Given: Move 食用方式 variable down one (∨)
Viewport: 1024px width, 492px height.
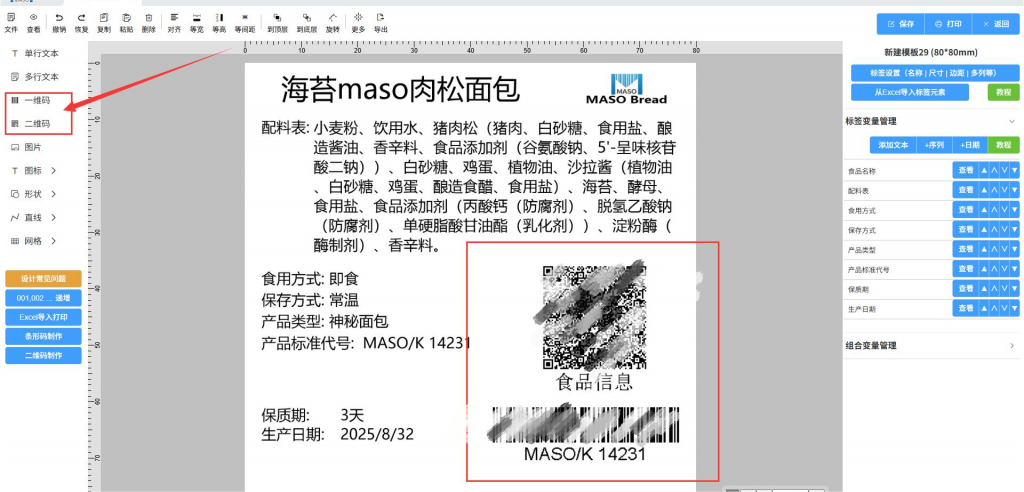Looking at the screenshot, I should coord(1004,210).
